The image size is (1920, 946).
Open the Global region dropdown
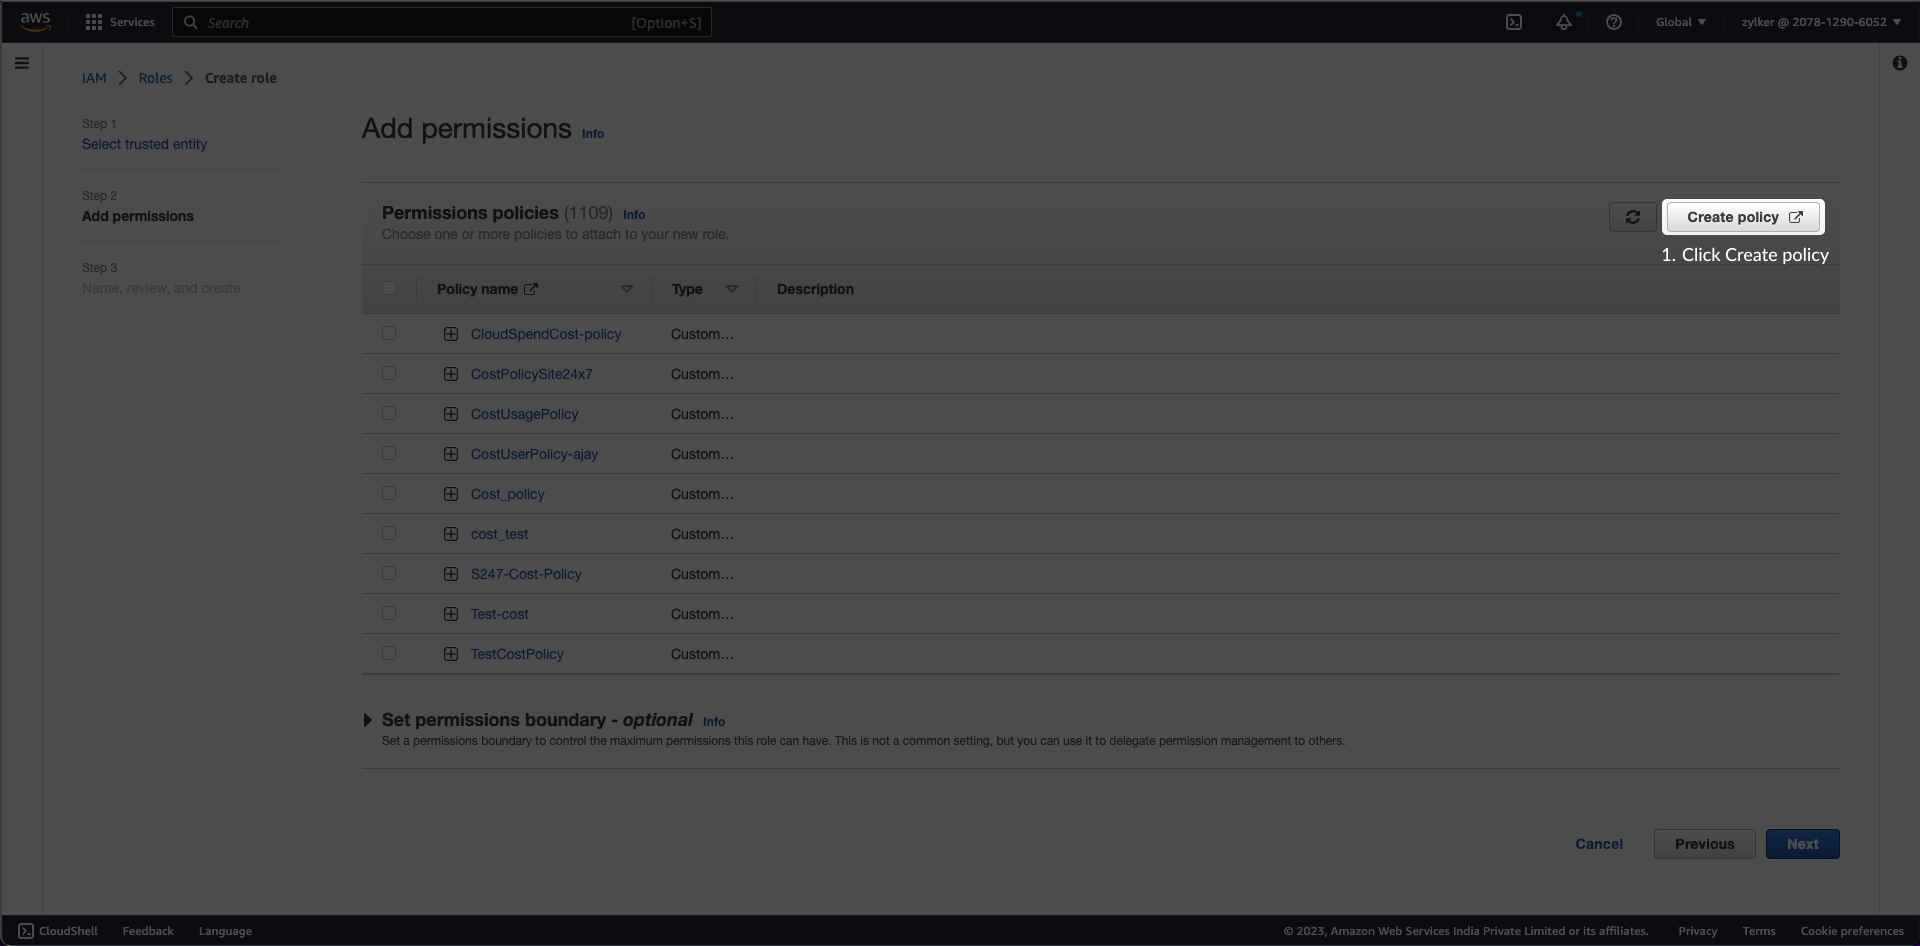coord(1680,22)
